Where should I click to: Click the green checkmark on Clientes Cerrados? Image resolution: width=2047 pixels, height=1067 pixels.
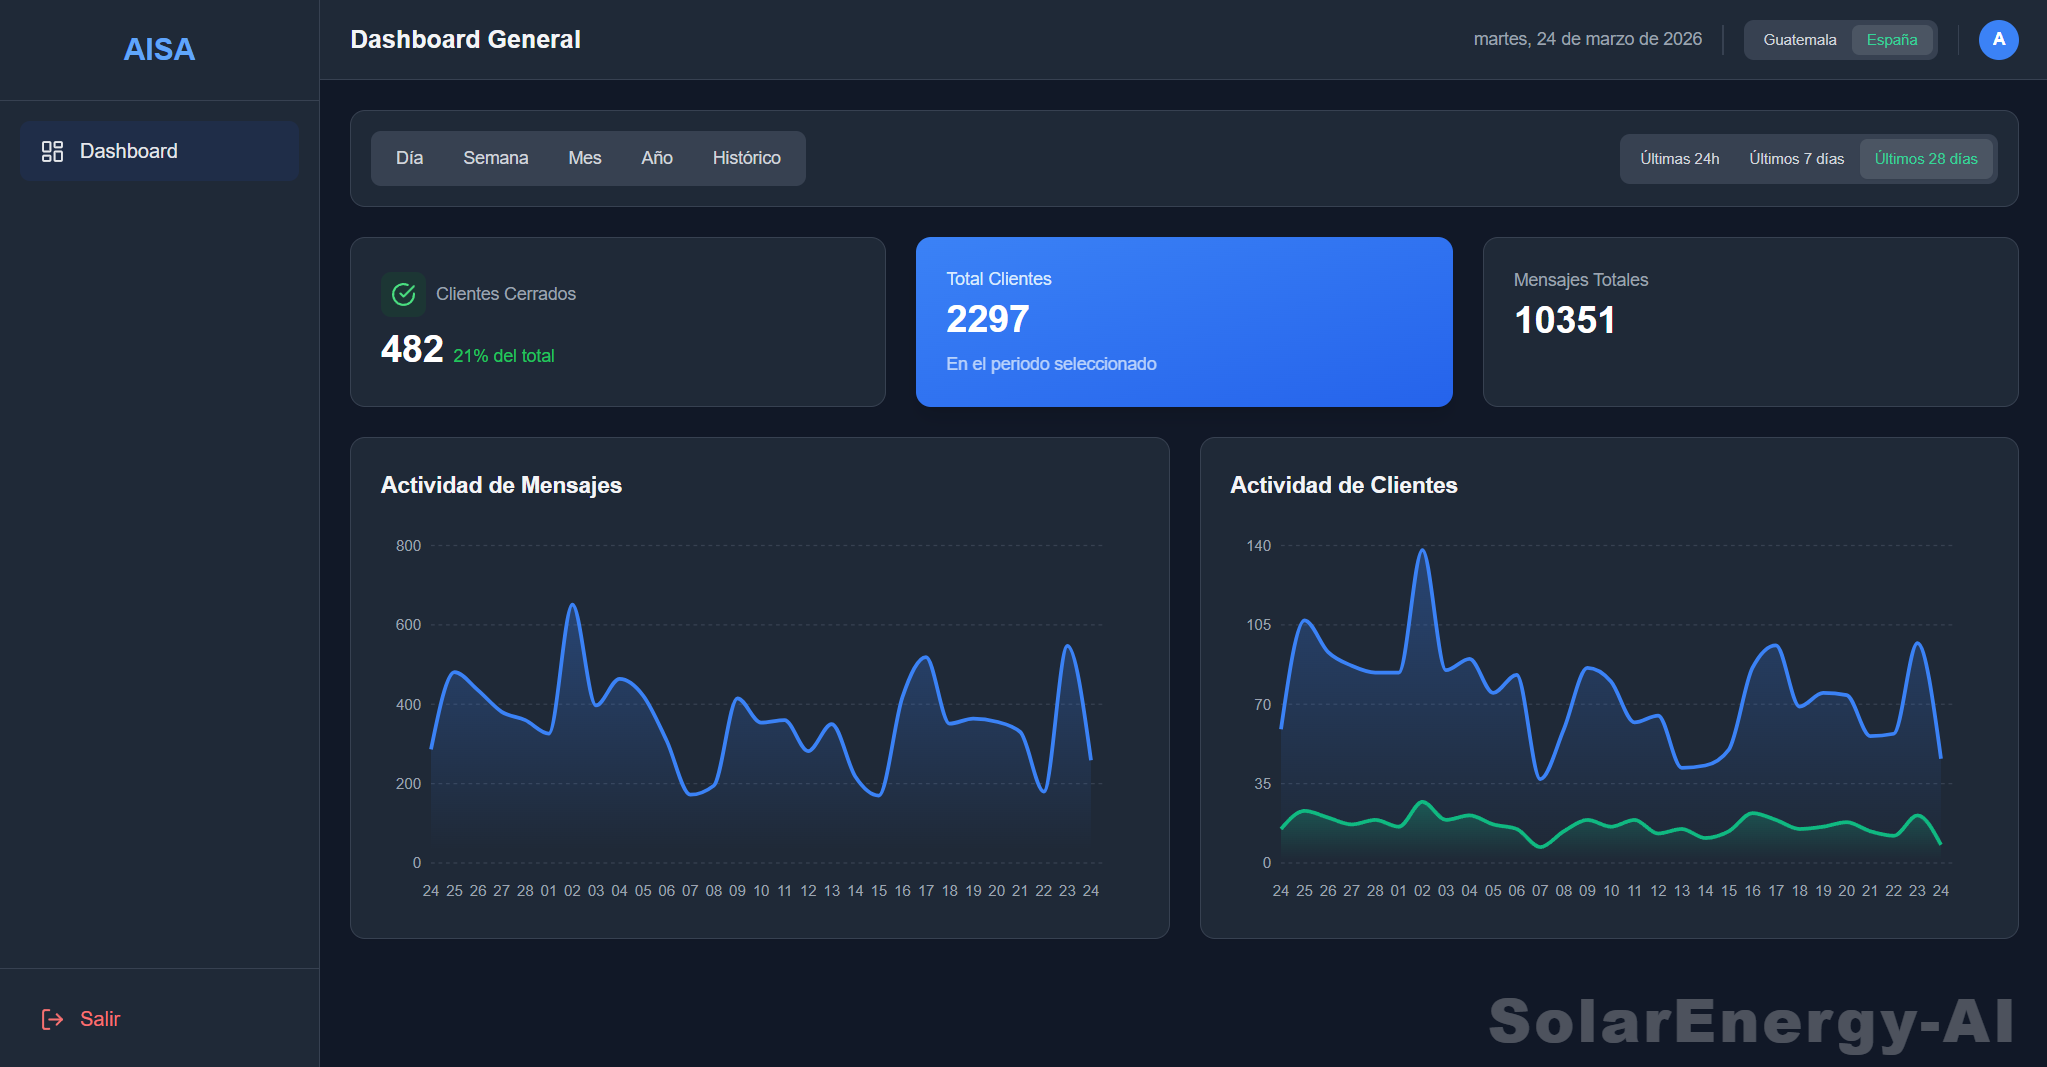click(404, 294)
